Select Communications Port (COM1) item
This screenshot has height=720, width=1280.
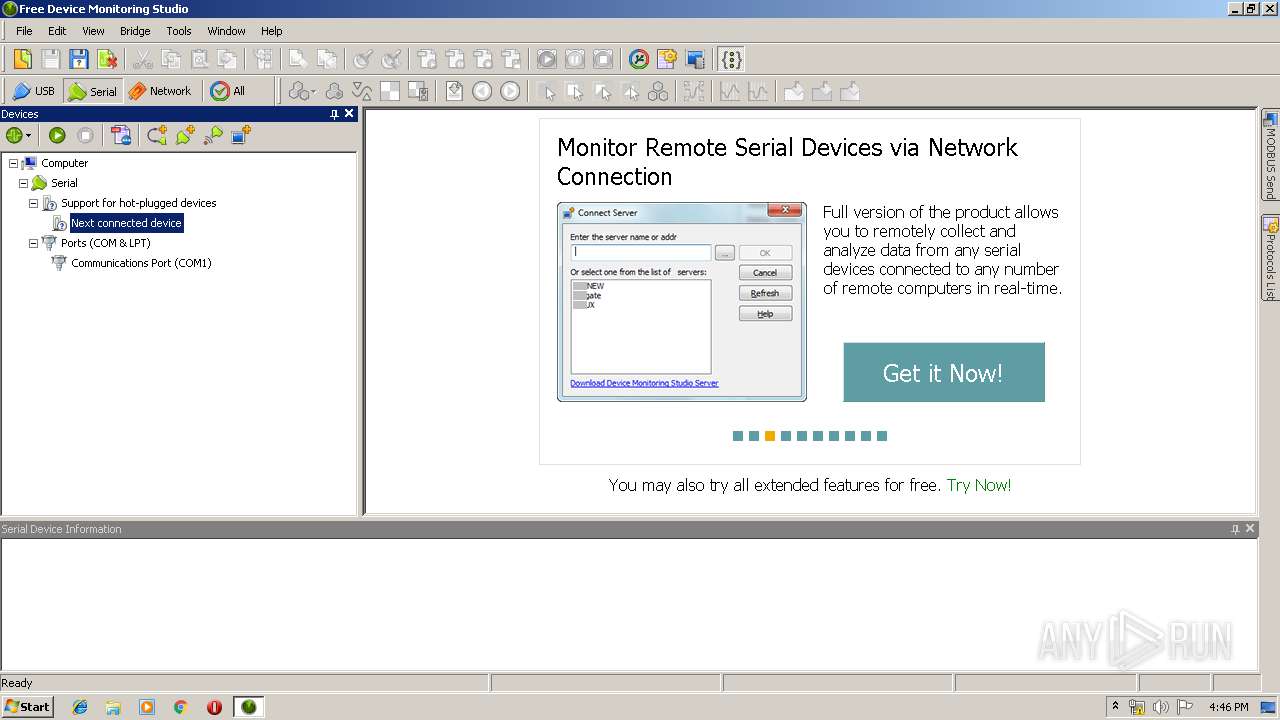pos(141,263)
